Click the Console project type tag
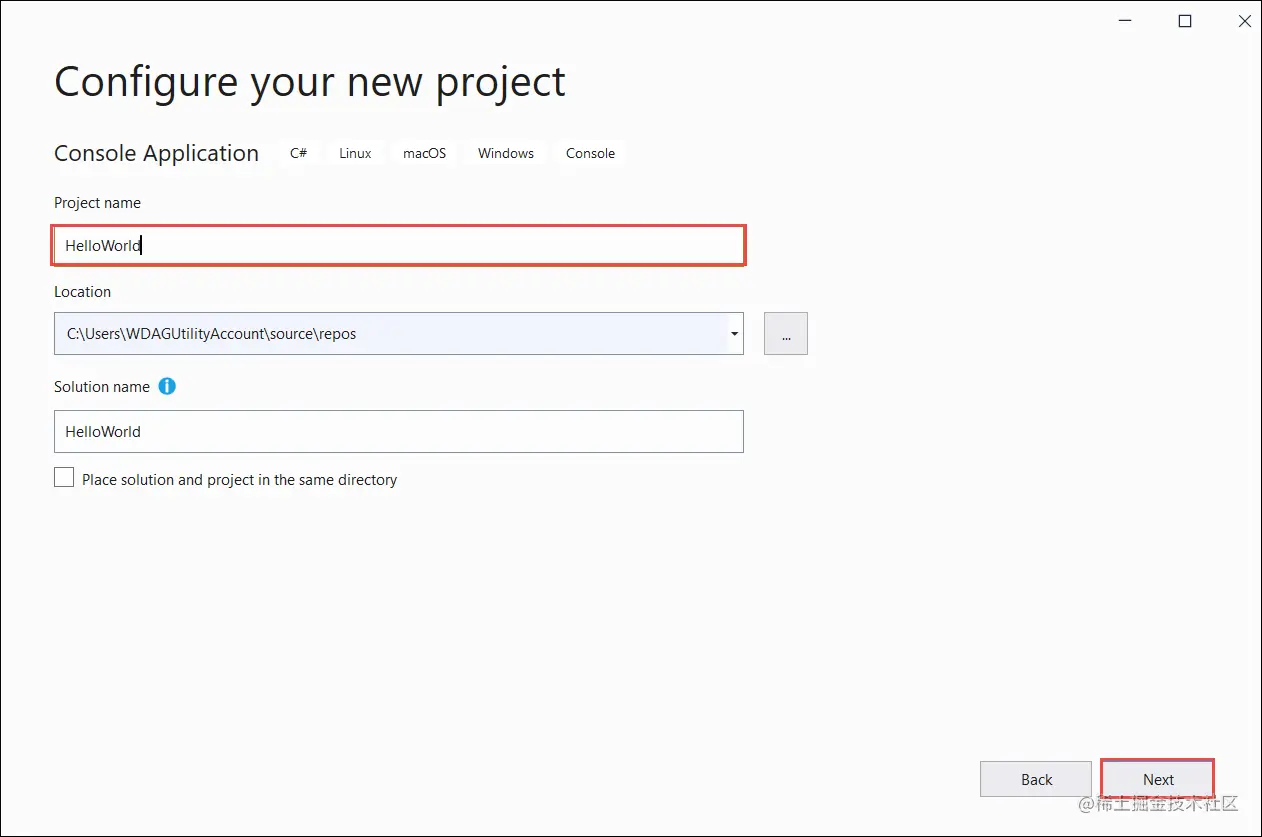Screen dimensions: 1262x837 coord(590,152)
